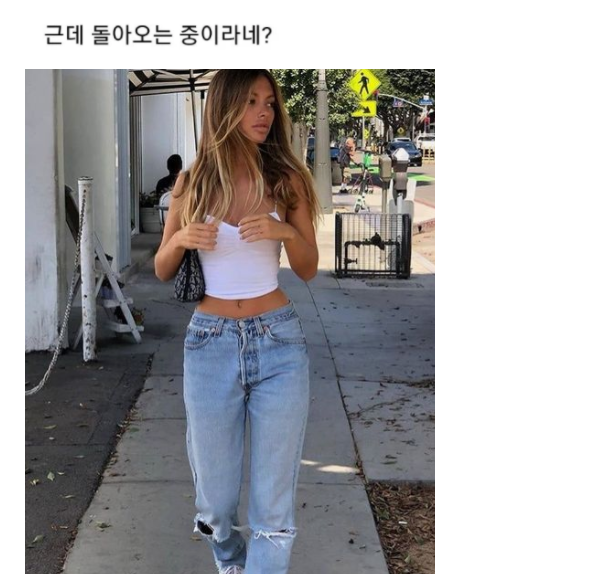Click the white post with chain
This screenshot has height=574, width=616.
pos(87,269)
